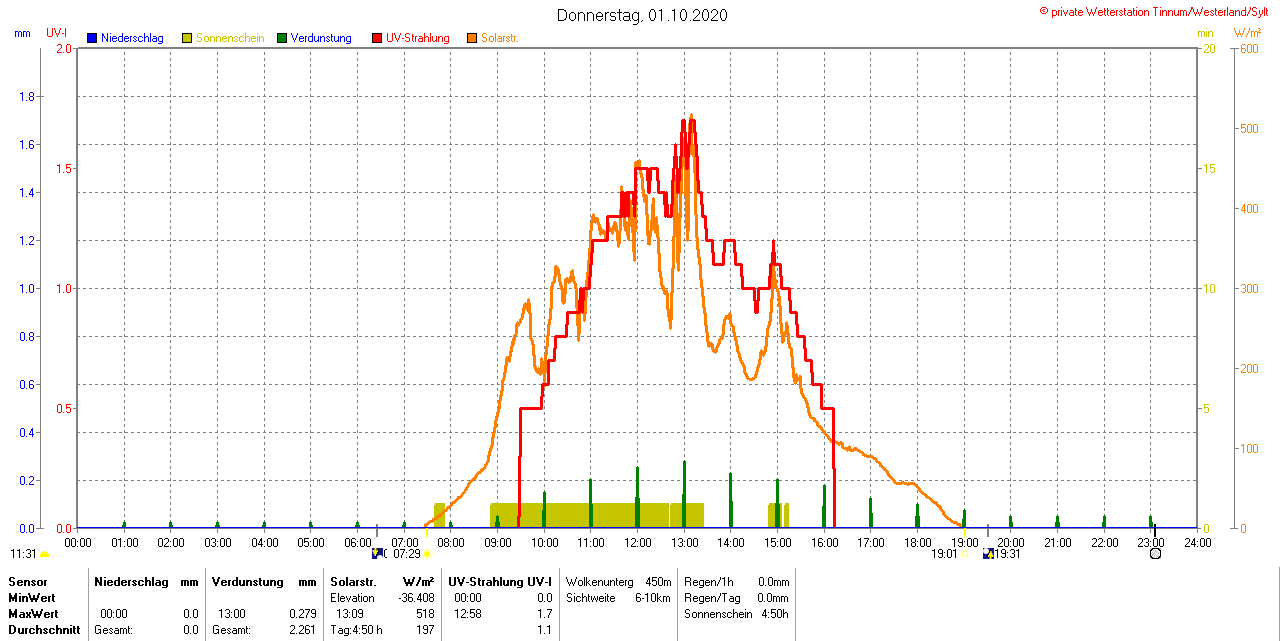The height and width of the screenshot is (641, 1280).
Task: Click the 'UV-I' axis unit label at top left
Action: 57,33
